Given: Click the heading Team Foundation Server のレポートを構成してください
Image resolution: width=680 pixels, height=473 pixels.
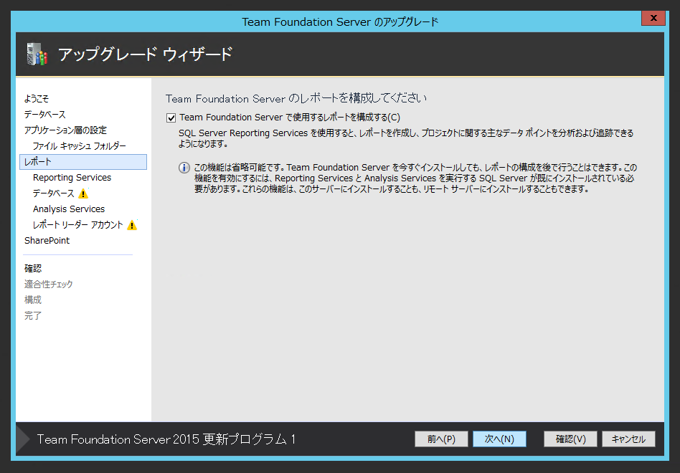Looking at the screenshot, I should [296, 99].
